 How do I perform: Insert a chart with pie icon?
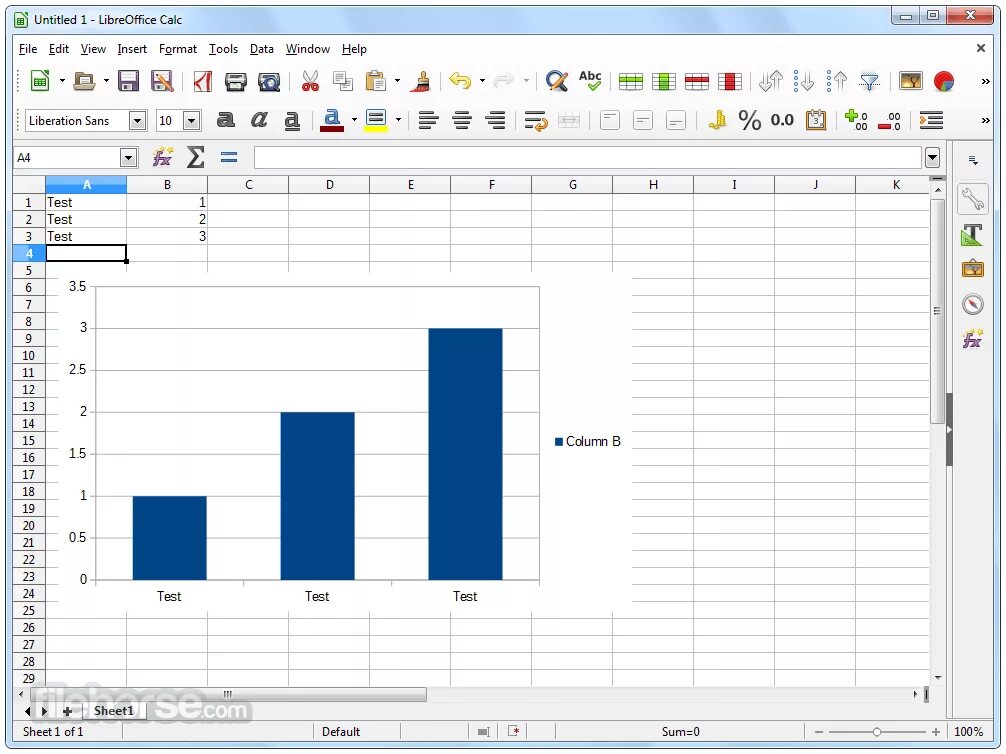tap(944, 81)
